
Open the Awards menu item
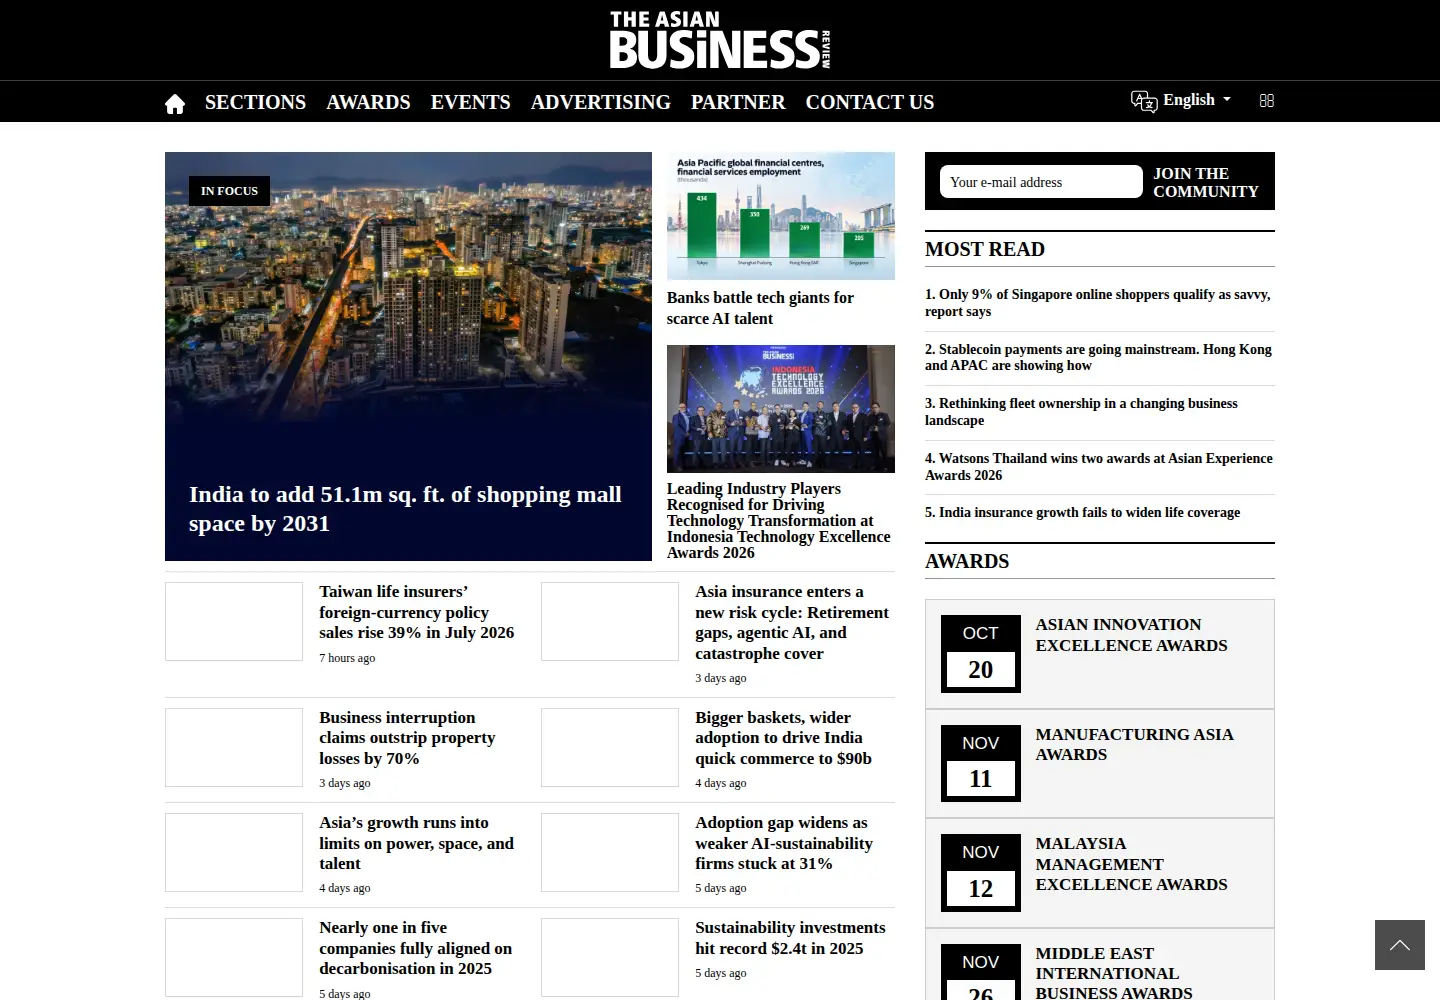point(368,102)
